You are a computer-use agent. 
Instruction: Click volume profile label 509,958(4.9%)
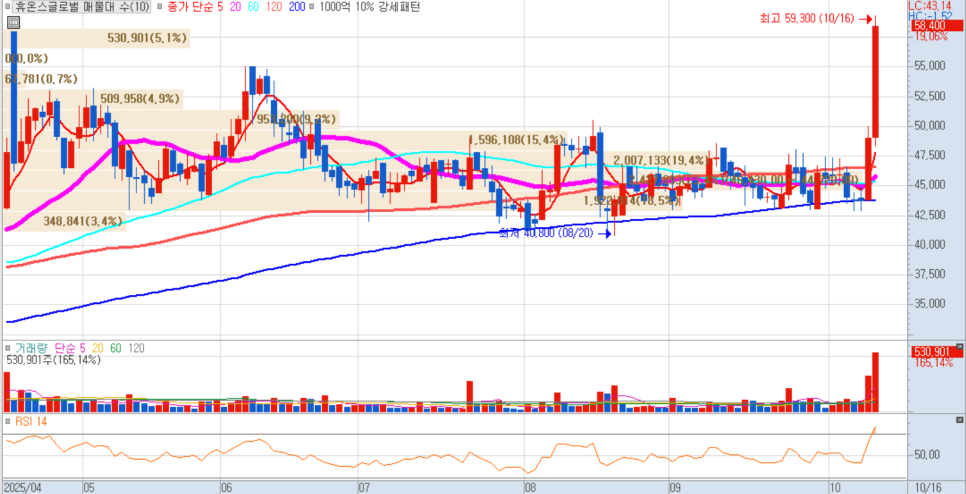(140, 98)
